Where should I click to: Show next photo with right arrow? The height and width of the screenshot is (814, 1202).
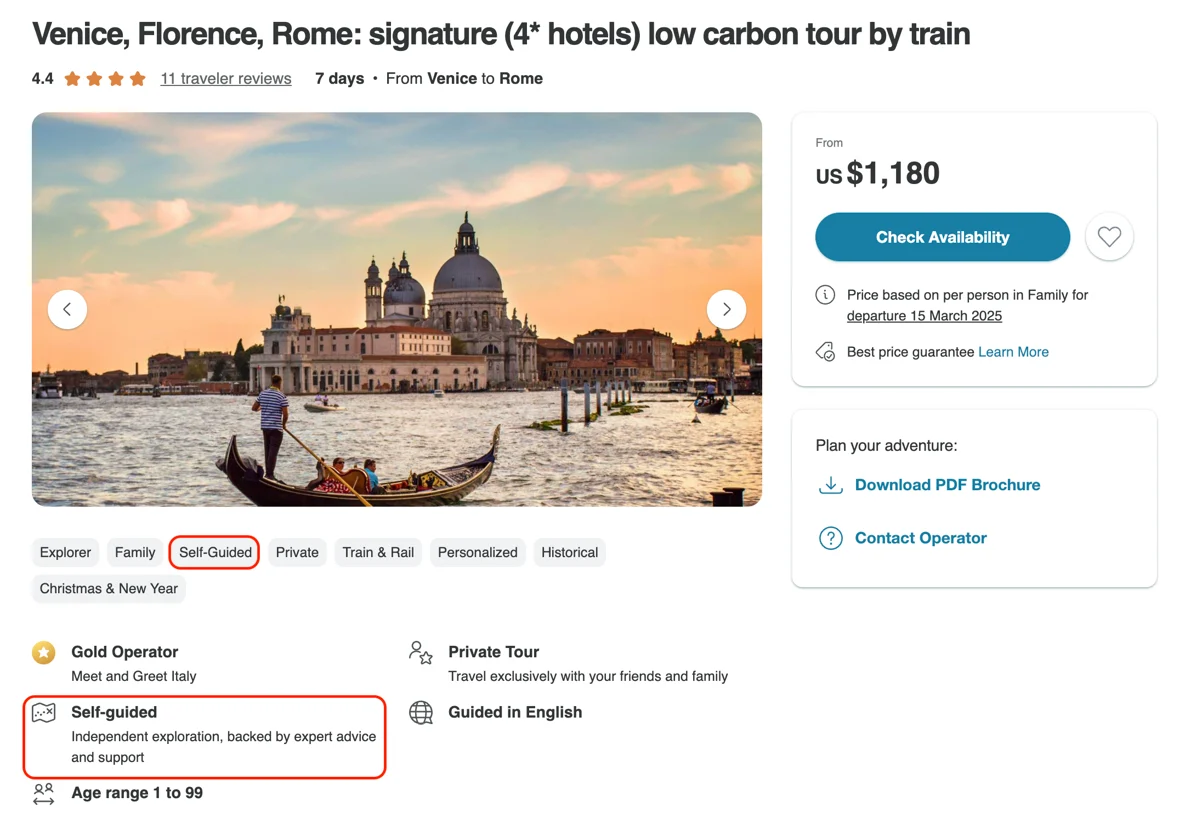point(726,309)
